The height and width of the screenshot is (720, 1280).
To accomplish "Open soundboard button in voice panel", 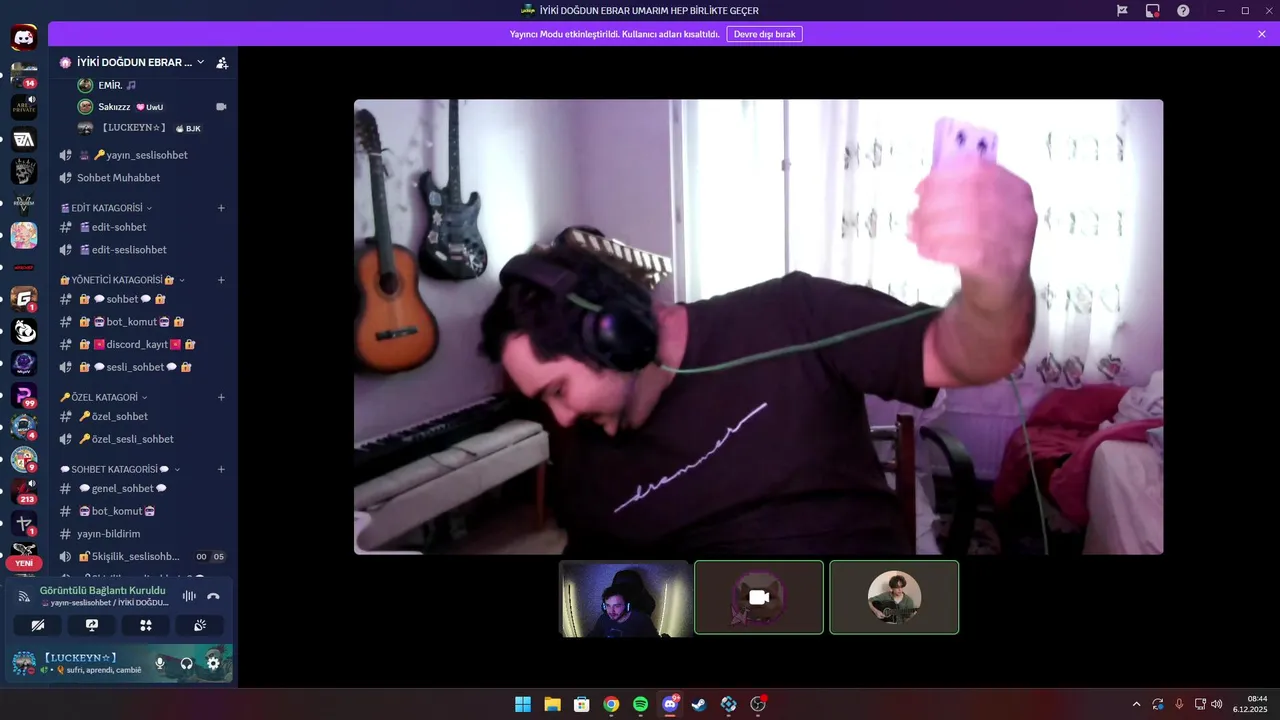I will (200, 625).
